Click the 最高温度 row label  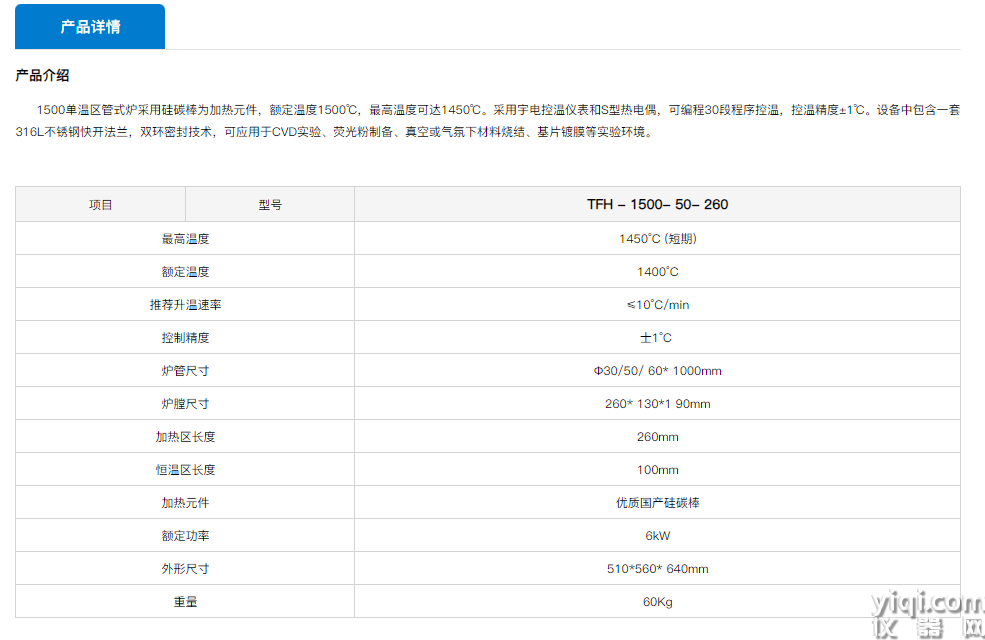click(185, 239)
